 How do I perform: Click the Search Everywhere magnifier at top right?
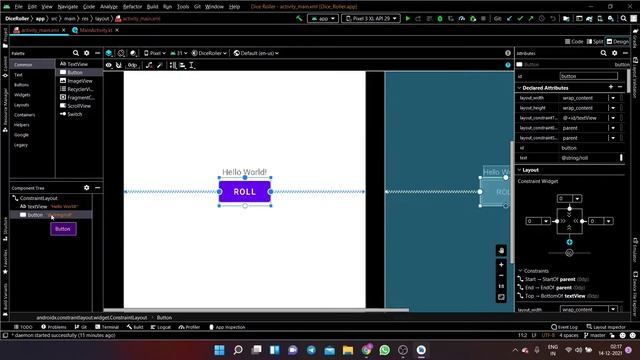(624, 18)
